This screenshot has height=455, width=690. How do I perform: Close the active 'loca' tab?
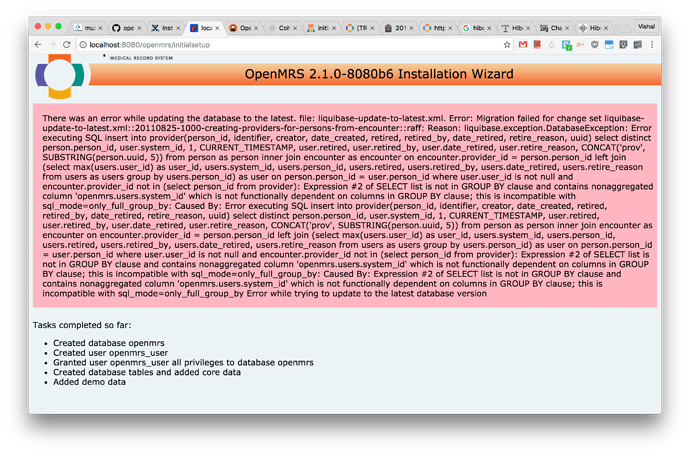click(x=217, y=28)
